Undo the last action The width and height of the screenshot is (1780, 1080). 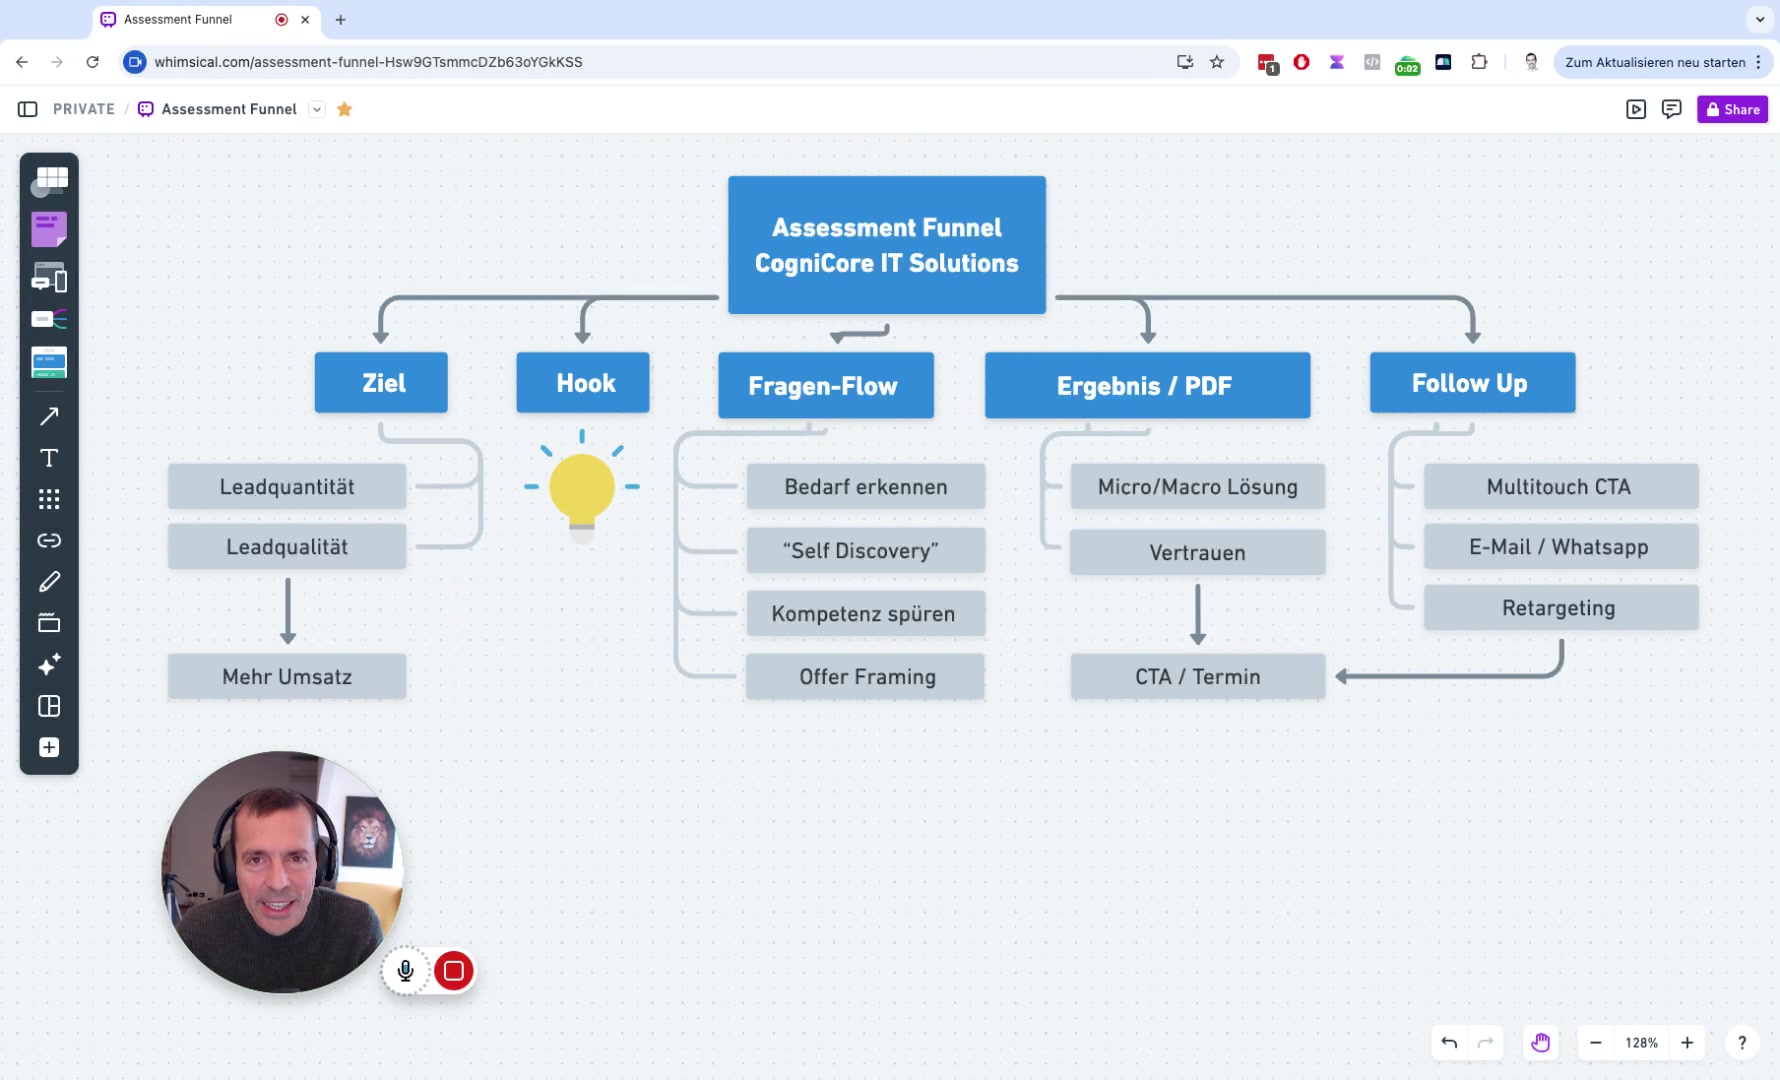1449,1043
